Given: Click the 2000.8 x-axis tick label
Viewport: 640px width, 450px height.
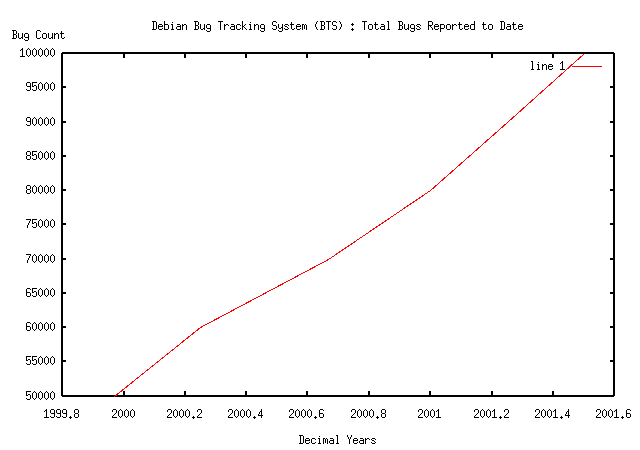Looking at the screenshot, I should [x=369, y=412].
